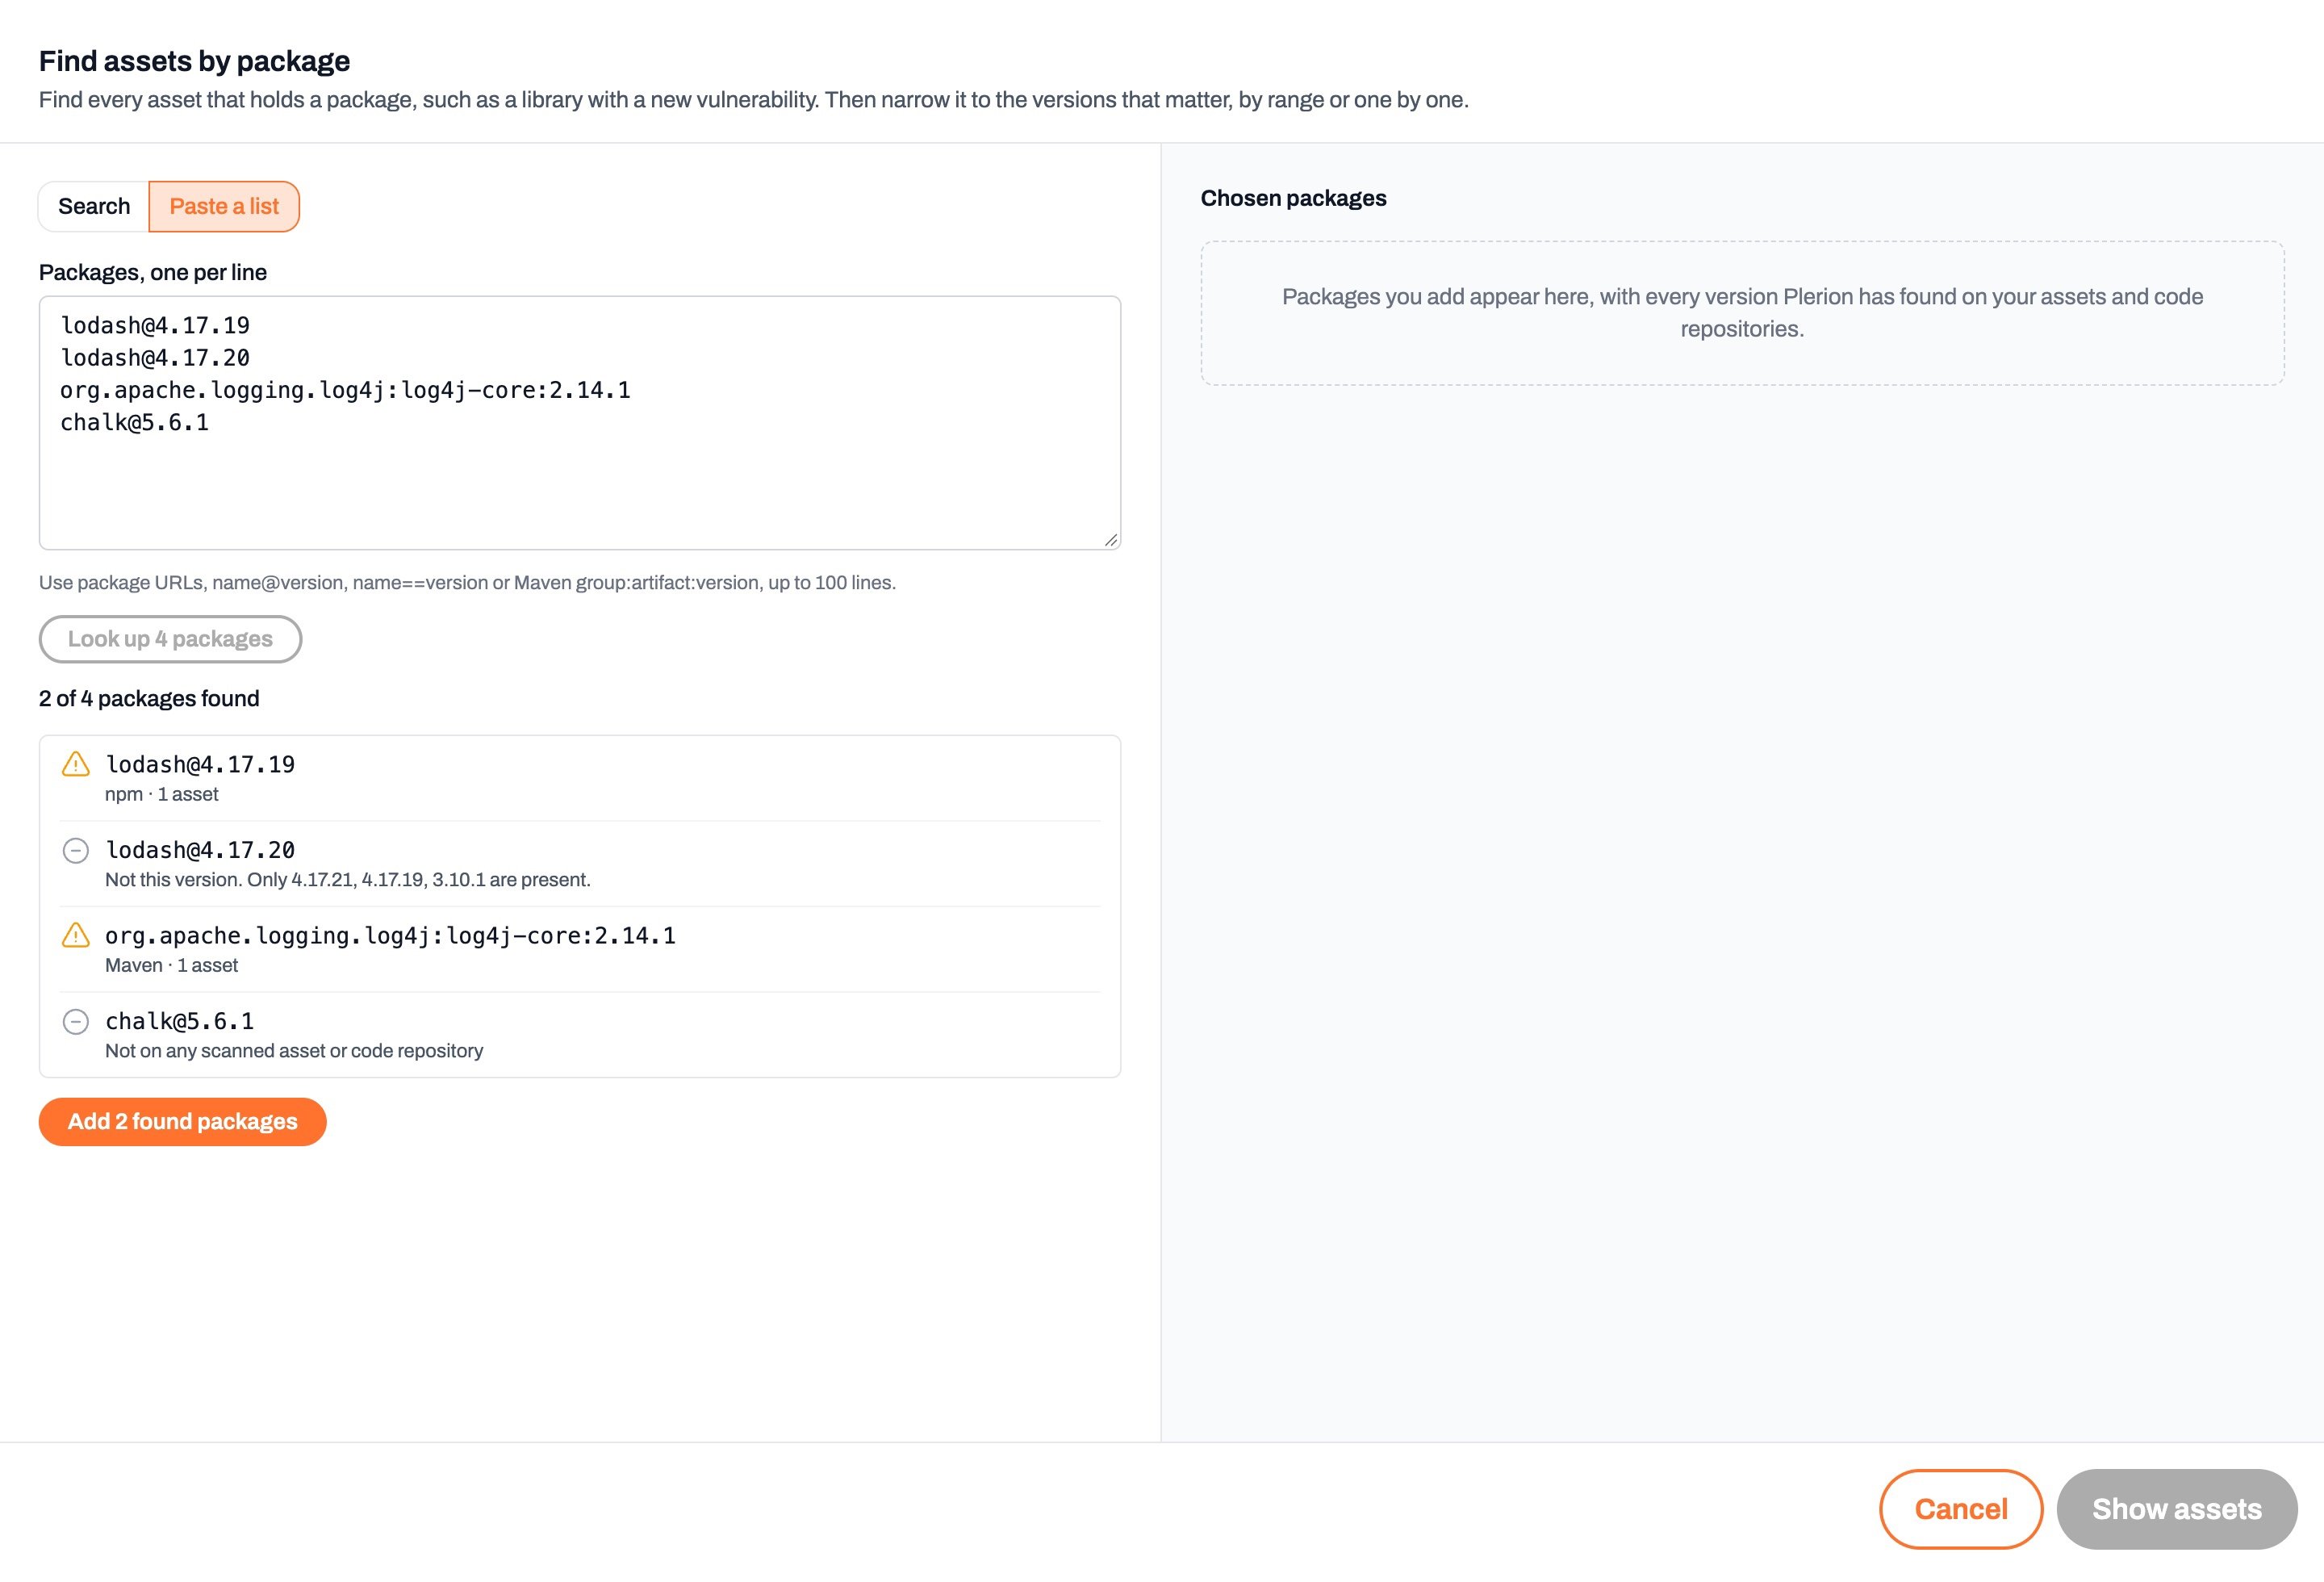Click the warning icon beside lodash@4.17.19
The width and height of the screenshot is (2324, 1582).
point(76,764)
